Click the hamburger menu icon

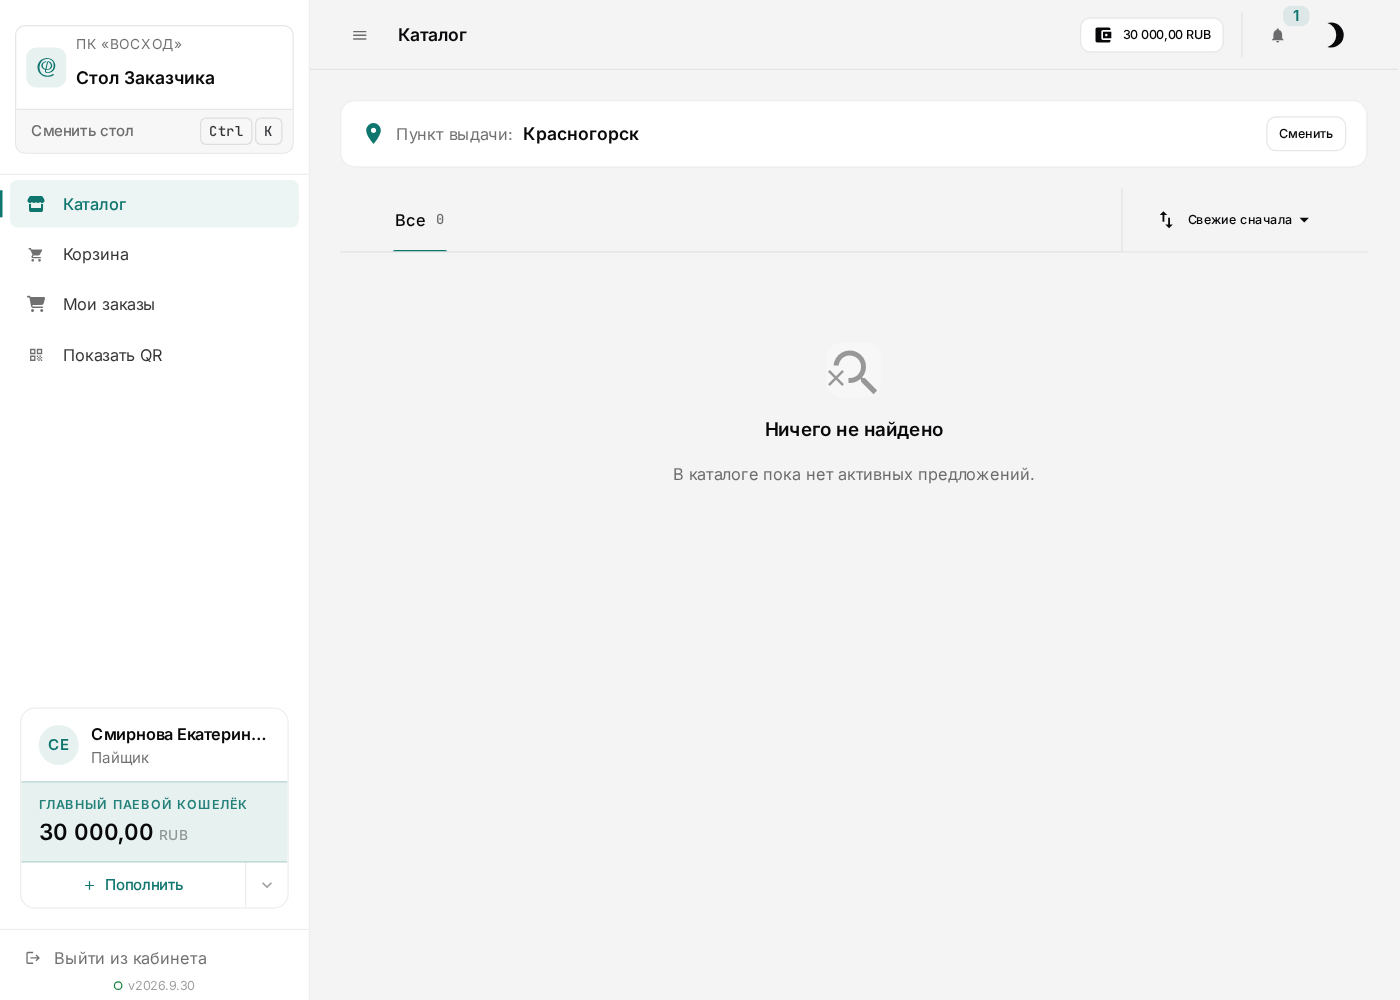pyautogui.click(x=360, y=35)
